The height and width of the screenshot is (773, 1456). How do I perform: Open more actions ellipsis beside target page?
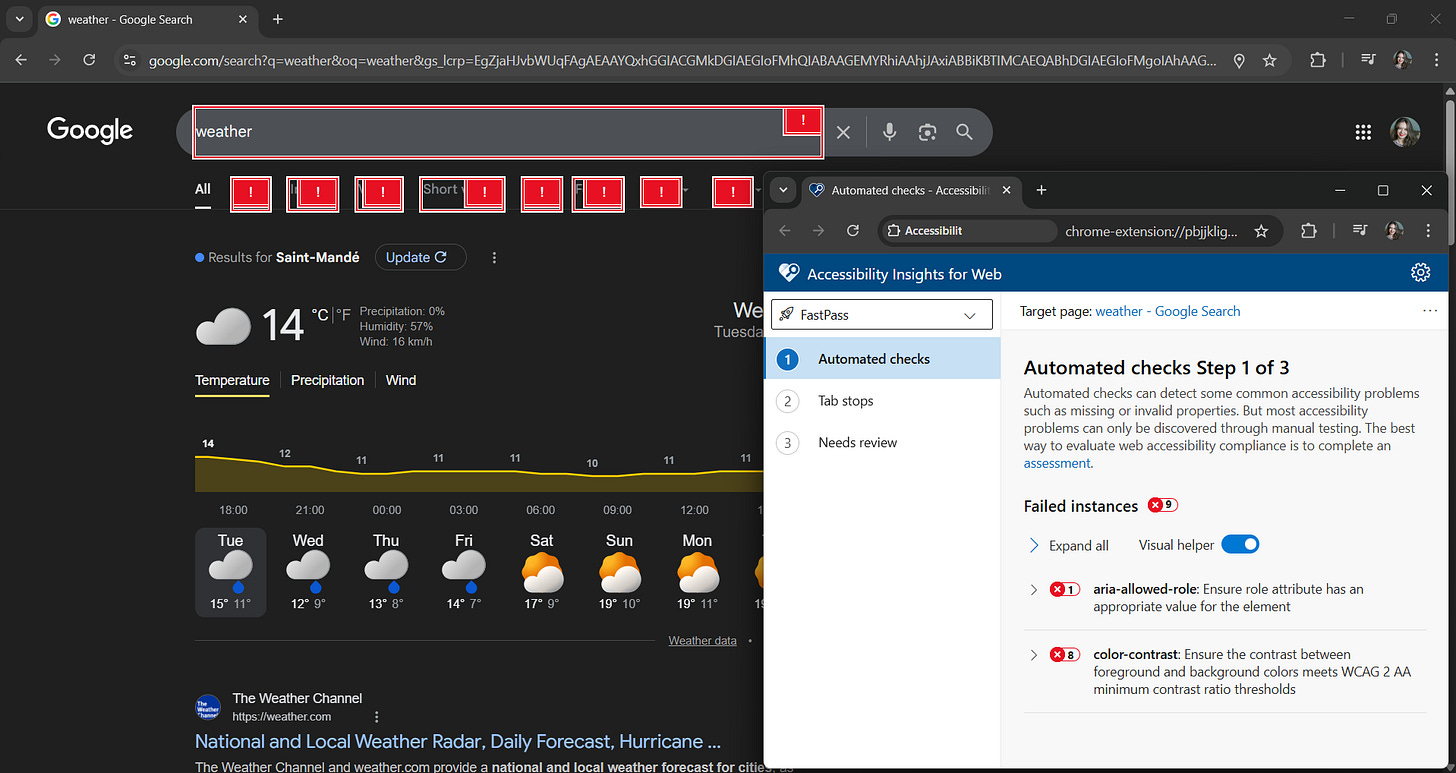coord(1429,311)
